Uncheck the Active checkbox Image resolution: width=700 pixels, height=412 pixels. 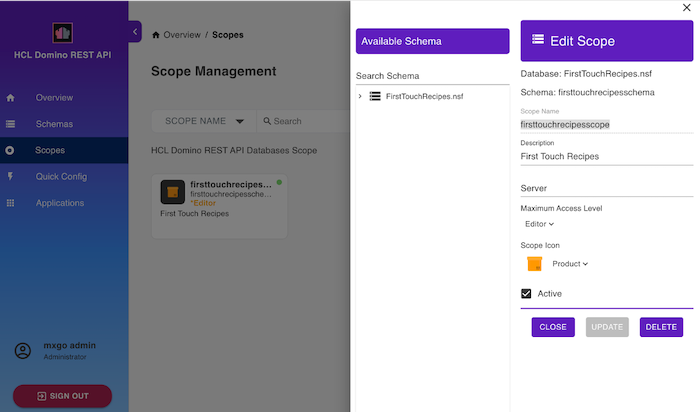tap(526, 293)
